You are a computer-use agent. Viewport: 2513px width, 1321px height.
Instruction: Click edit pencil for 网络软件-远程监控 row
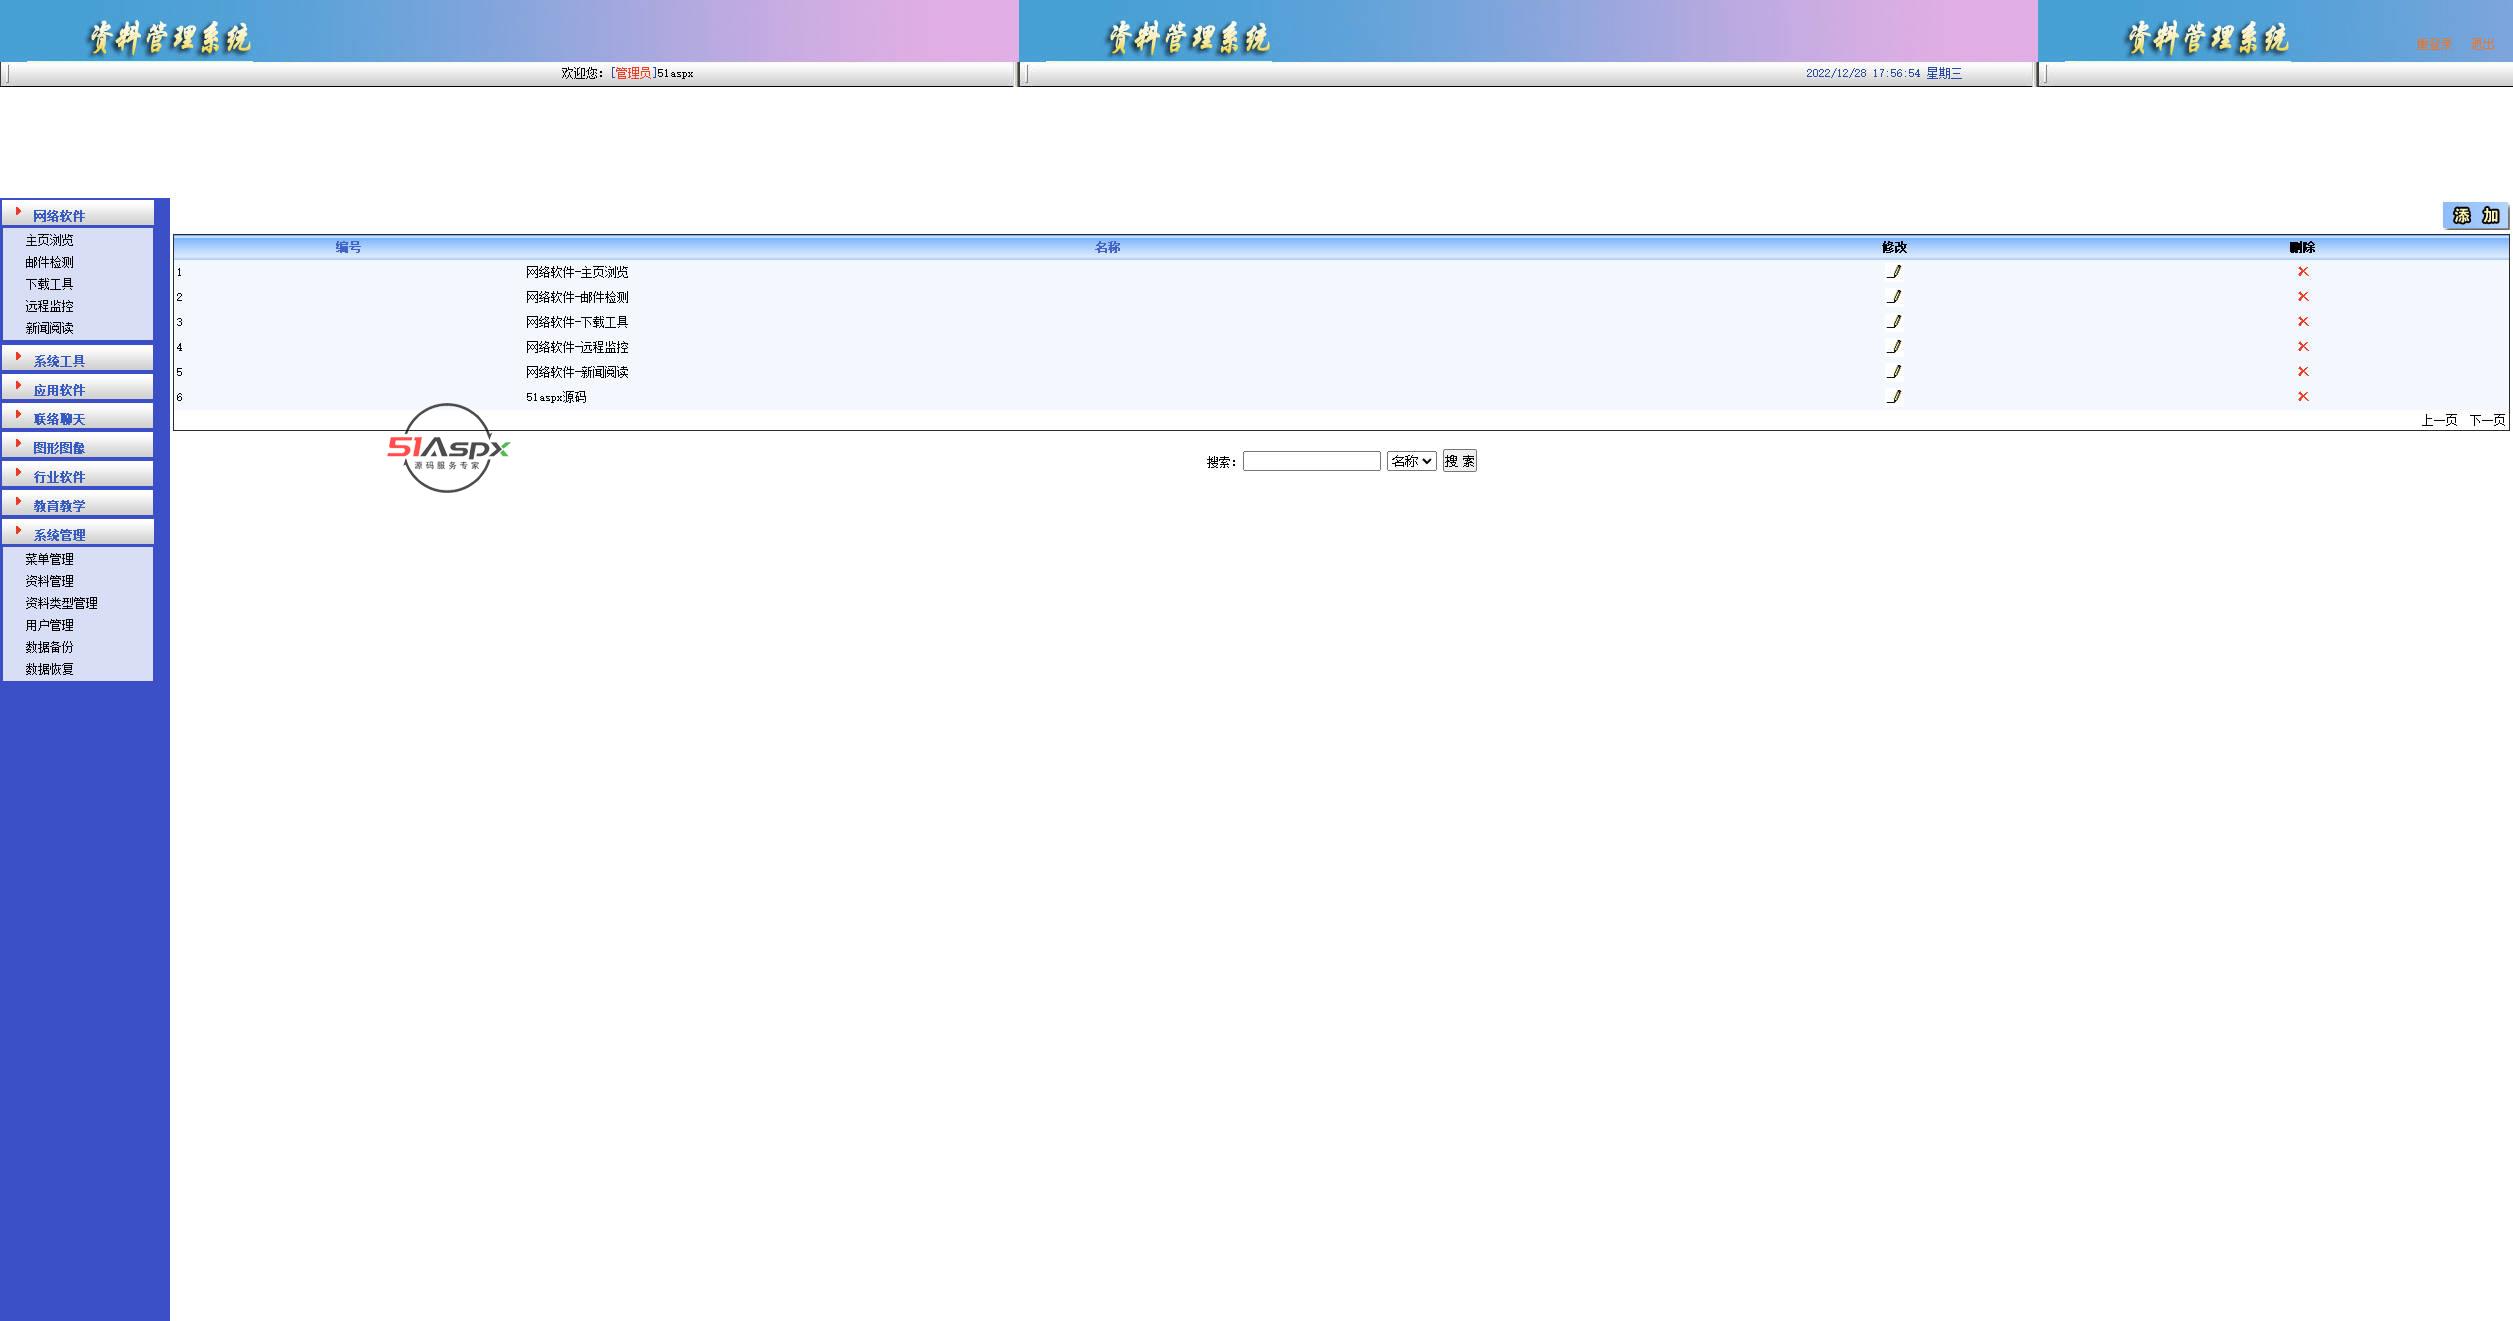click(x=1893, y=347)
